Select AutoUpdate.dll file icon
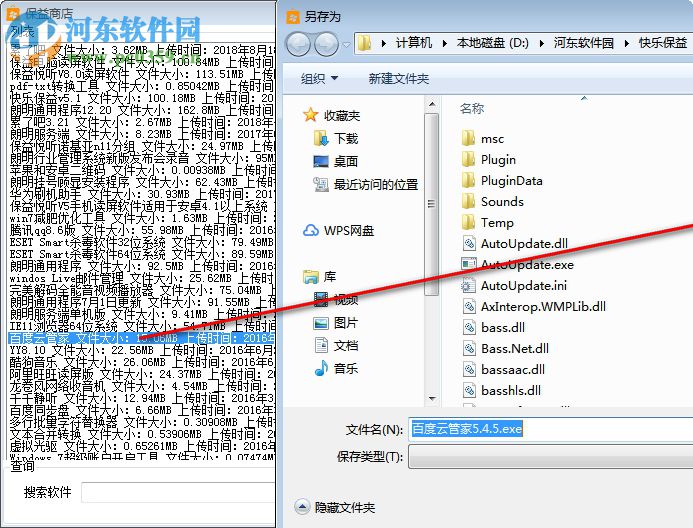Viewport: 693px width, 528px height. coord(468,243)
